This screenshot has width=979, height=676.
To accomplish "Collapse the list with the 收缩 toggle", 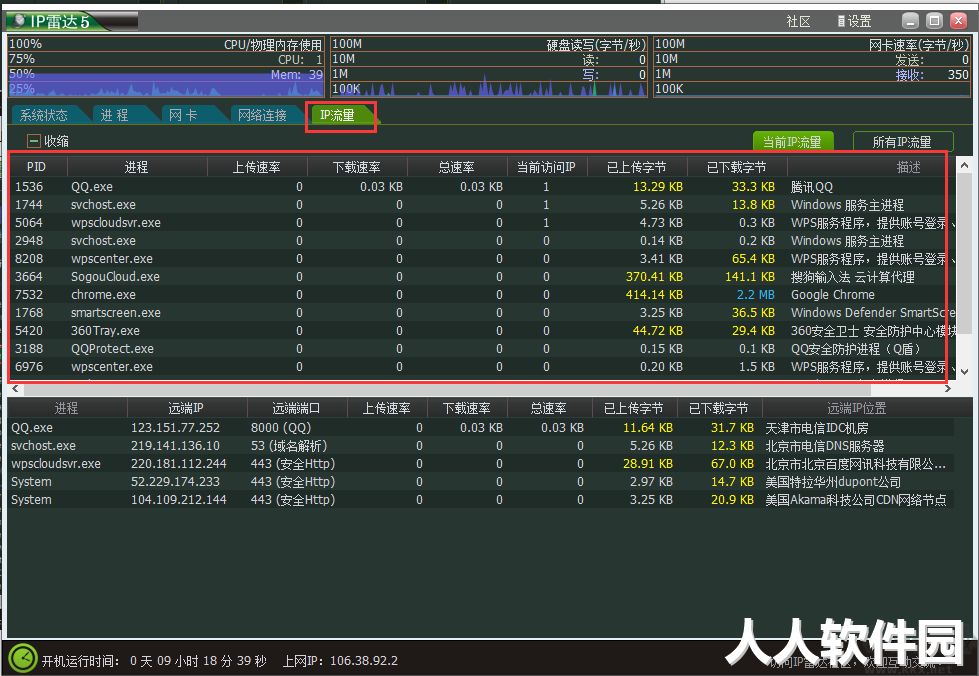I will click(47, 141).
